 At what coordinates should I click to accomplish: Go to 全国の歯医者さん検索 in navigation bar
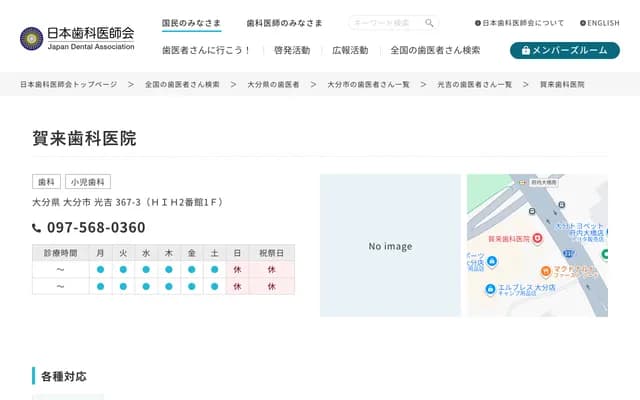435,50
